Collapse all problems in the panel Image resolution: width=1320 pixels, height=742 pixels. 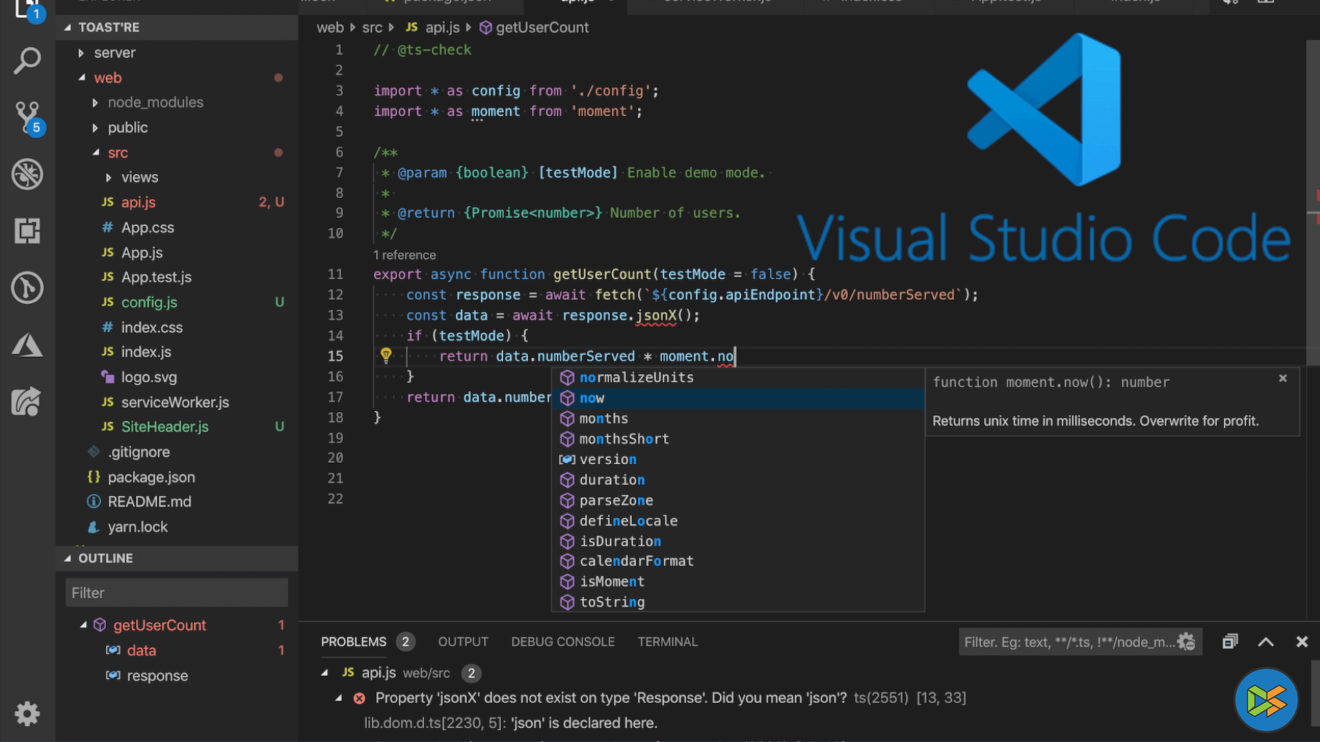(x=1230, y=642)
